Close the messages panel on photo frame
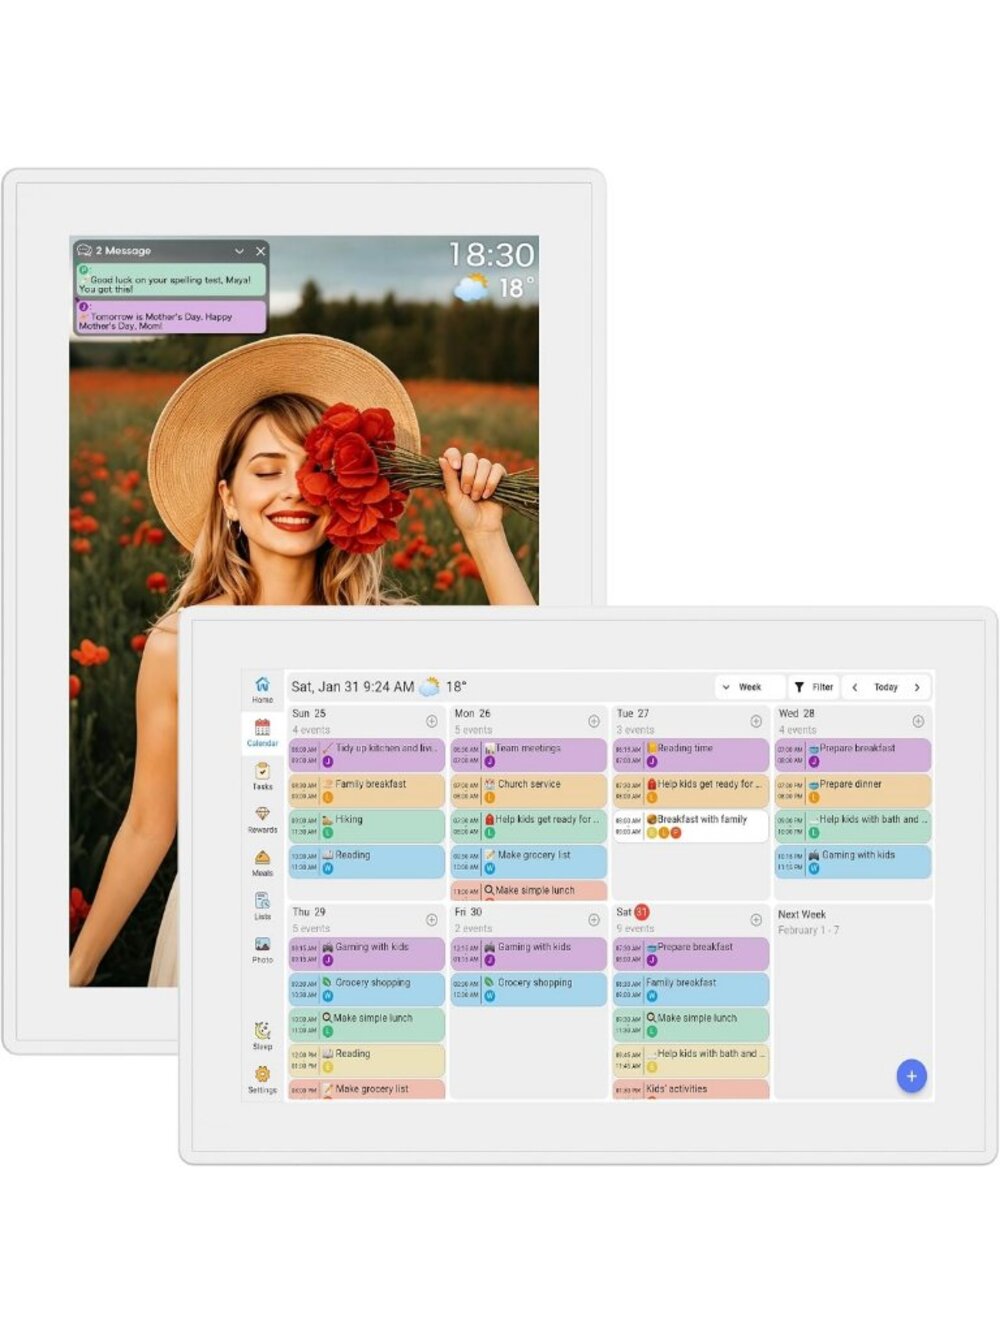This screenshot has height=1333, width=1000. coord(260,251)
